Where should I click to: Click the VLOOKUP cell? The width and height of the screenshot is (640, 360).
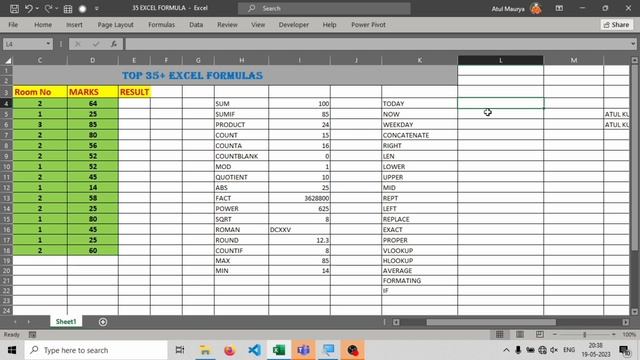click(420, 251)
